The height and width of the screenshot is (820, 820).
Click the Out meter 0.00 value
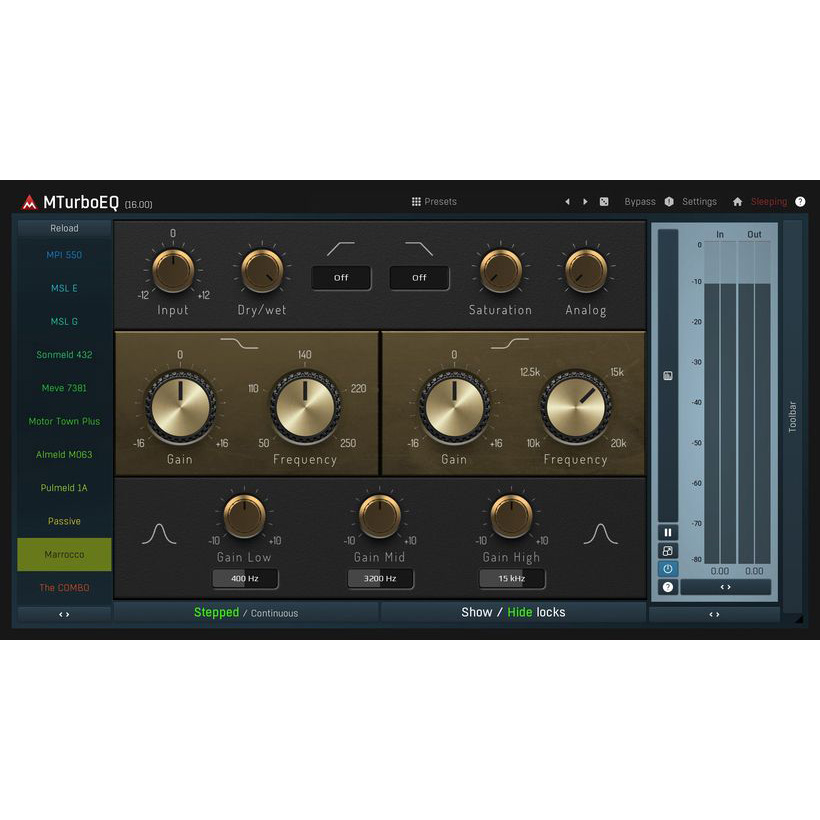[x=754, y=571]
